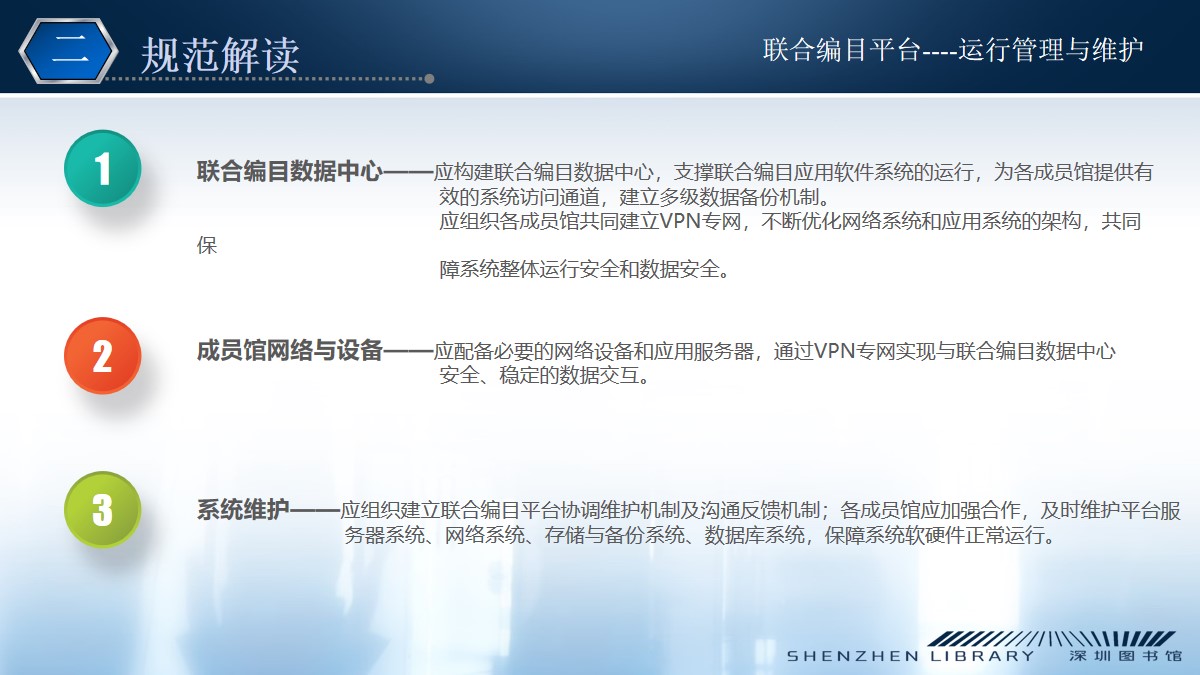Image resolution: width=1200 pixels, height=675 pixels.
Task: Click the isolated character 保
Action: [x=207, y=246]
